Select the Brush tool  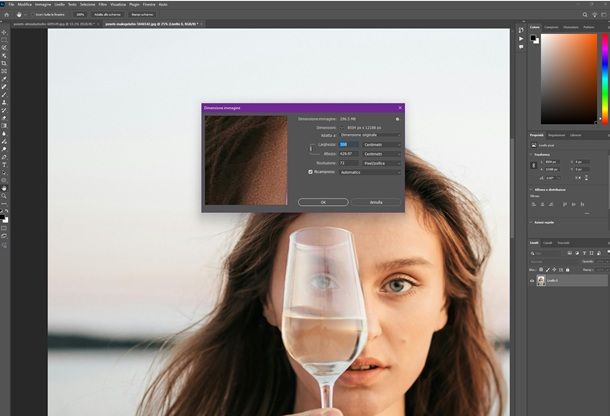pos(4,95)
